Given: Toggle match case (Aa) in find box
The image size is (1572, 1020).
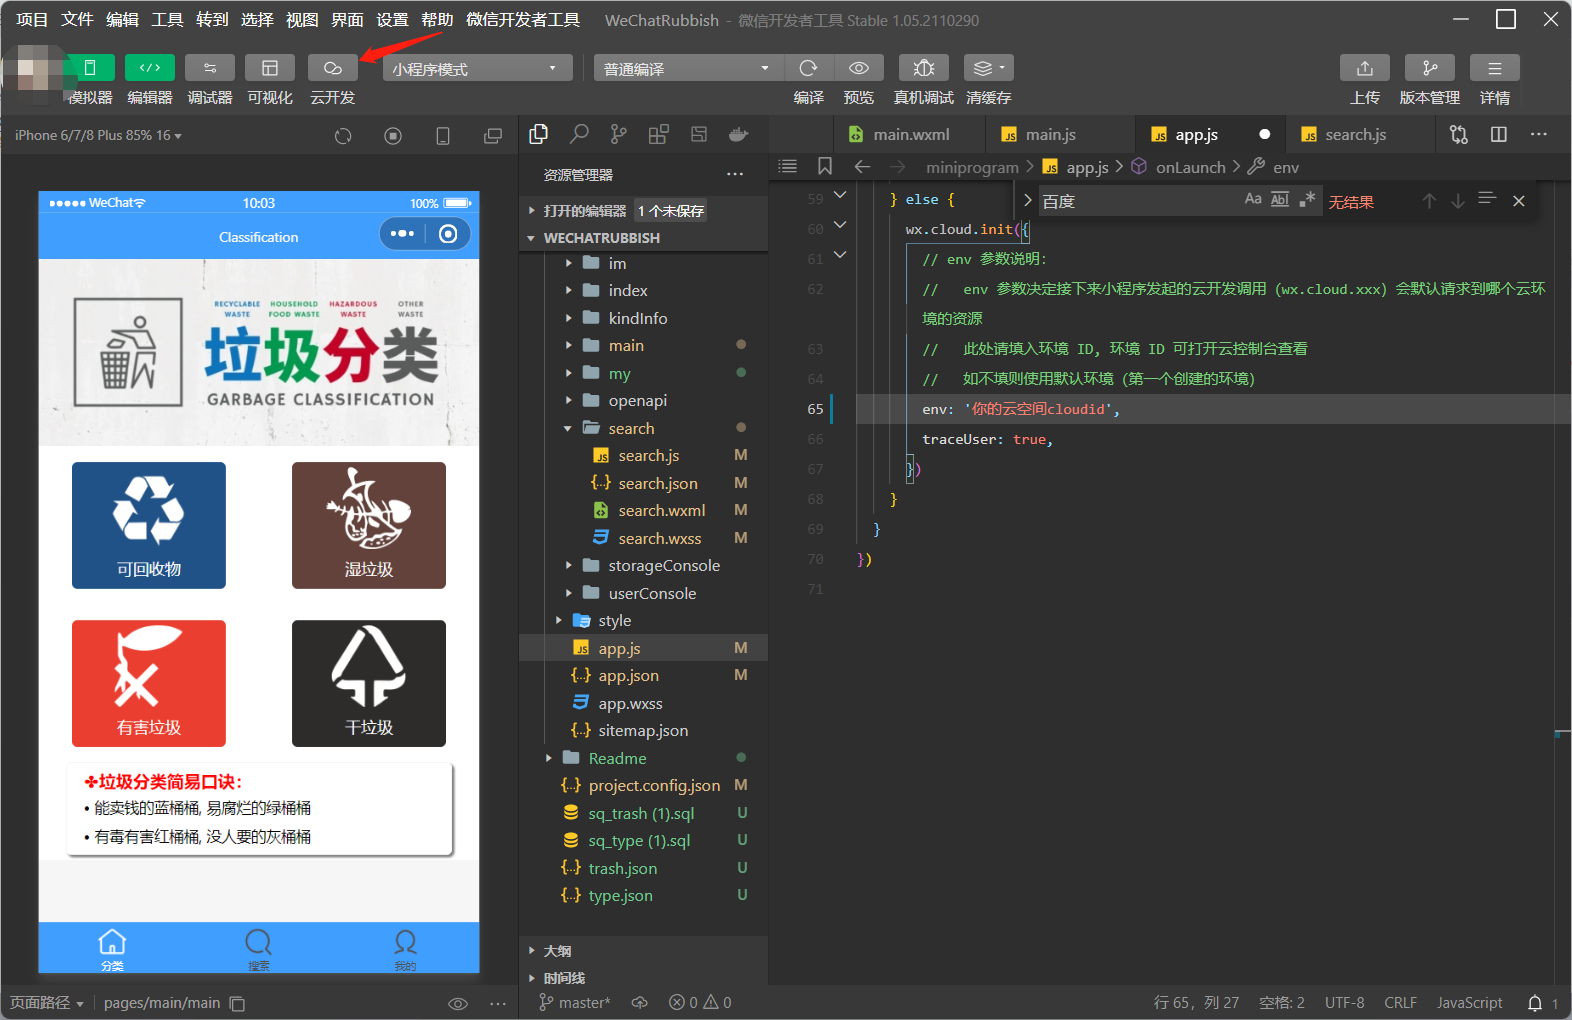Looking at the screenshot, I should point(1252,200).
